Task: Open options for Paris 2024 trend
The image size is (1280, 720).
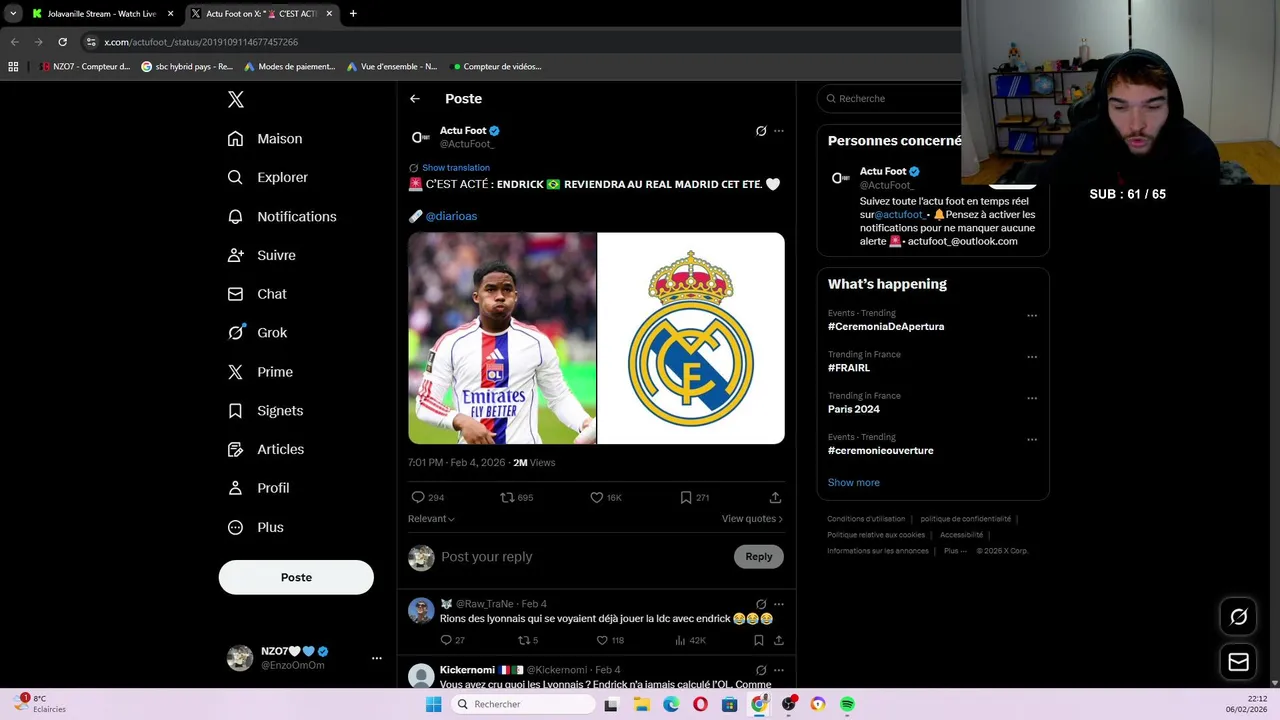Action: tap(1032, 398)
